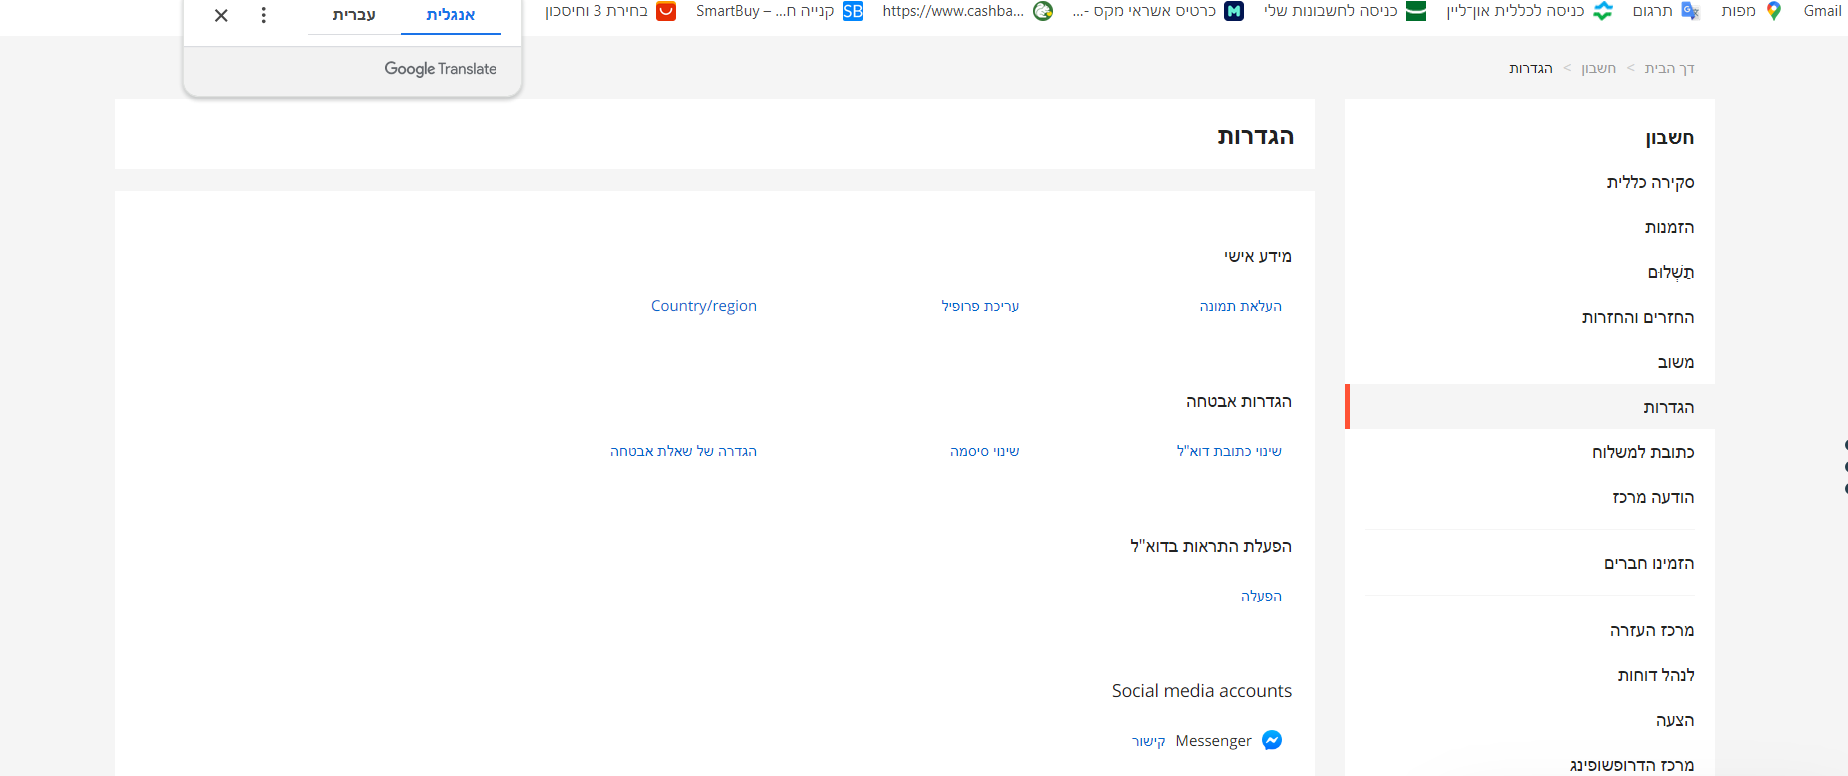Open מרכז העזרה in the sidebar
This screenshot has width=1848, height=776.
1652,630
